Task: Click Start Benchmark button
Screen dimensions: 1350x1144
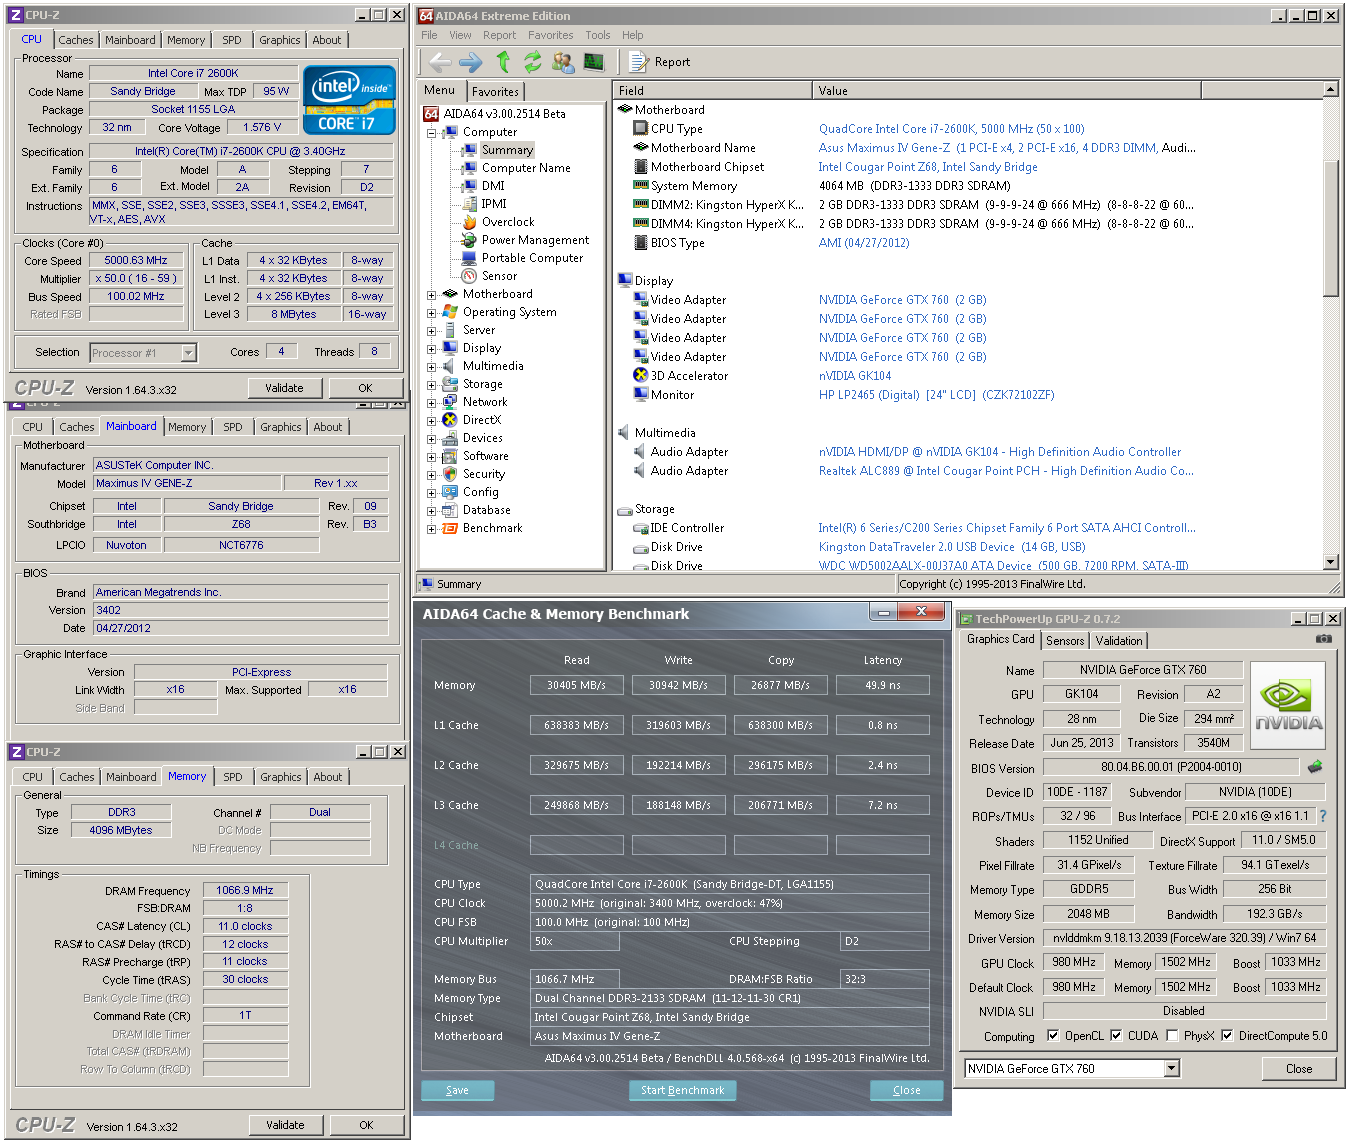Action: click(x=682, y=1090)
